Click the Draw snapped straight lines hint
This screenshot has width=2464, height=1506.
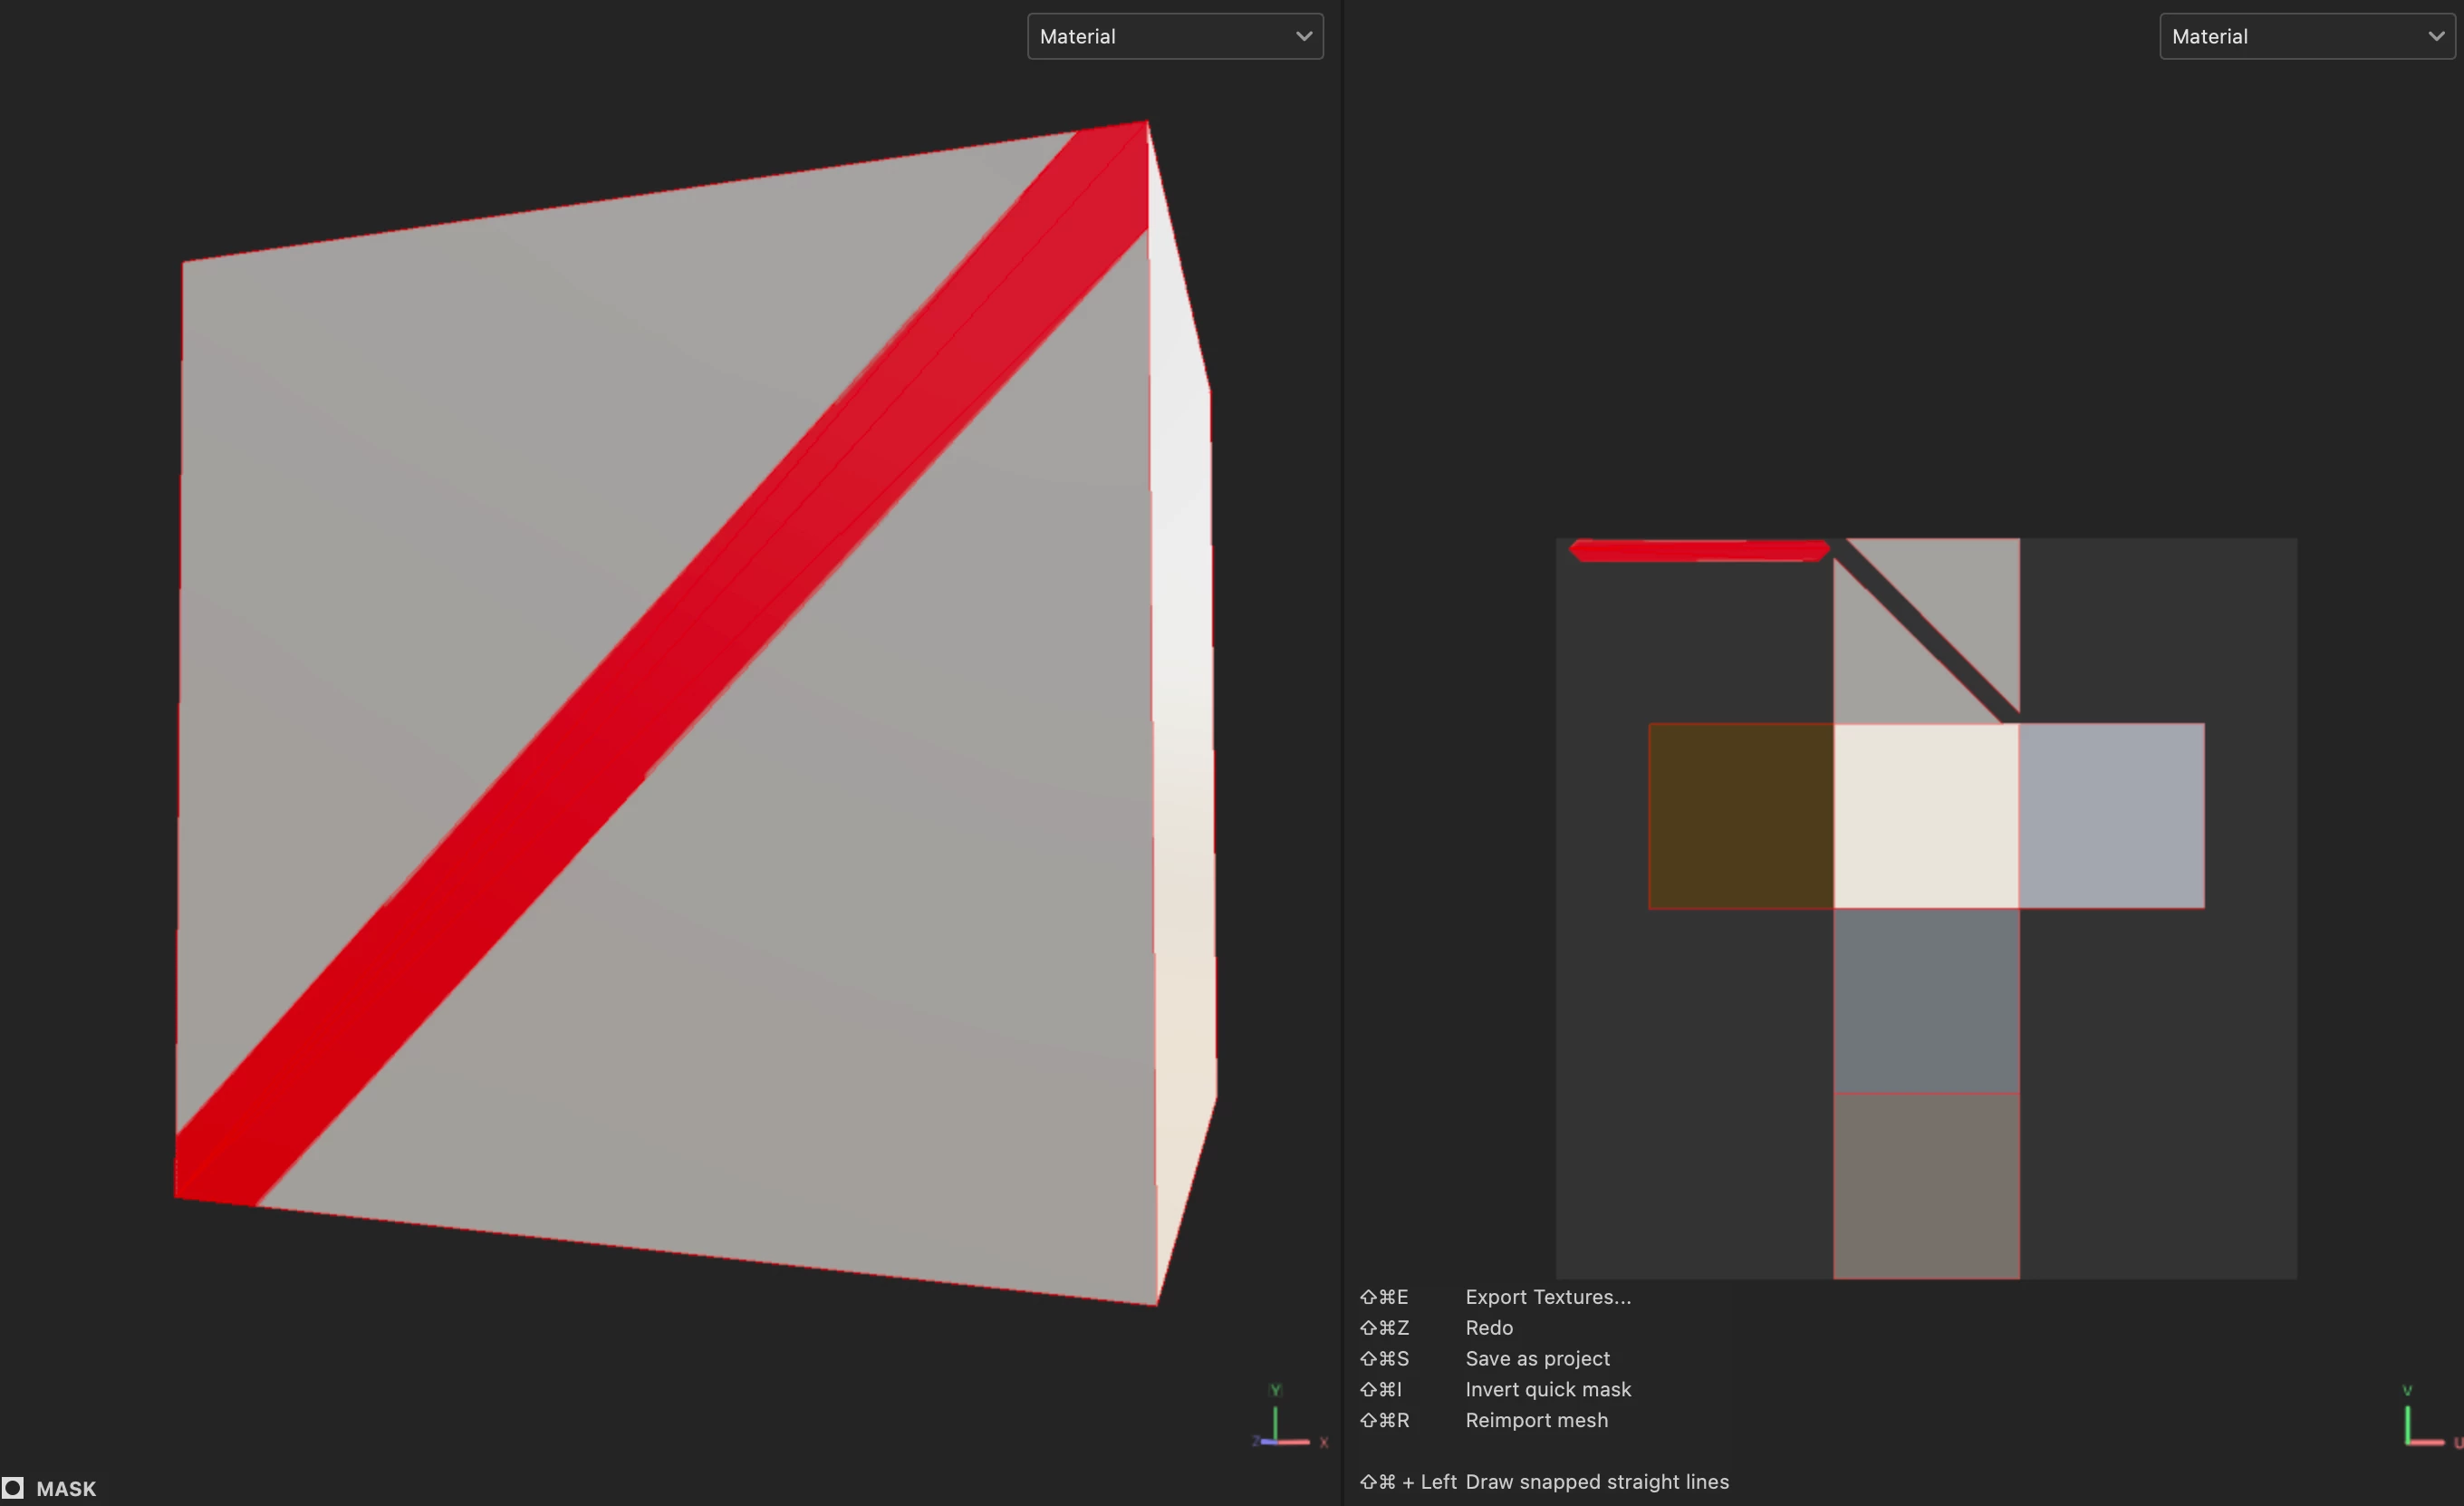coord(1596,1482)
